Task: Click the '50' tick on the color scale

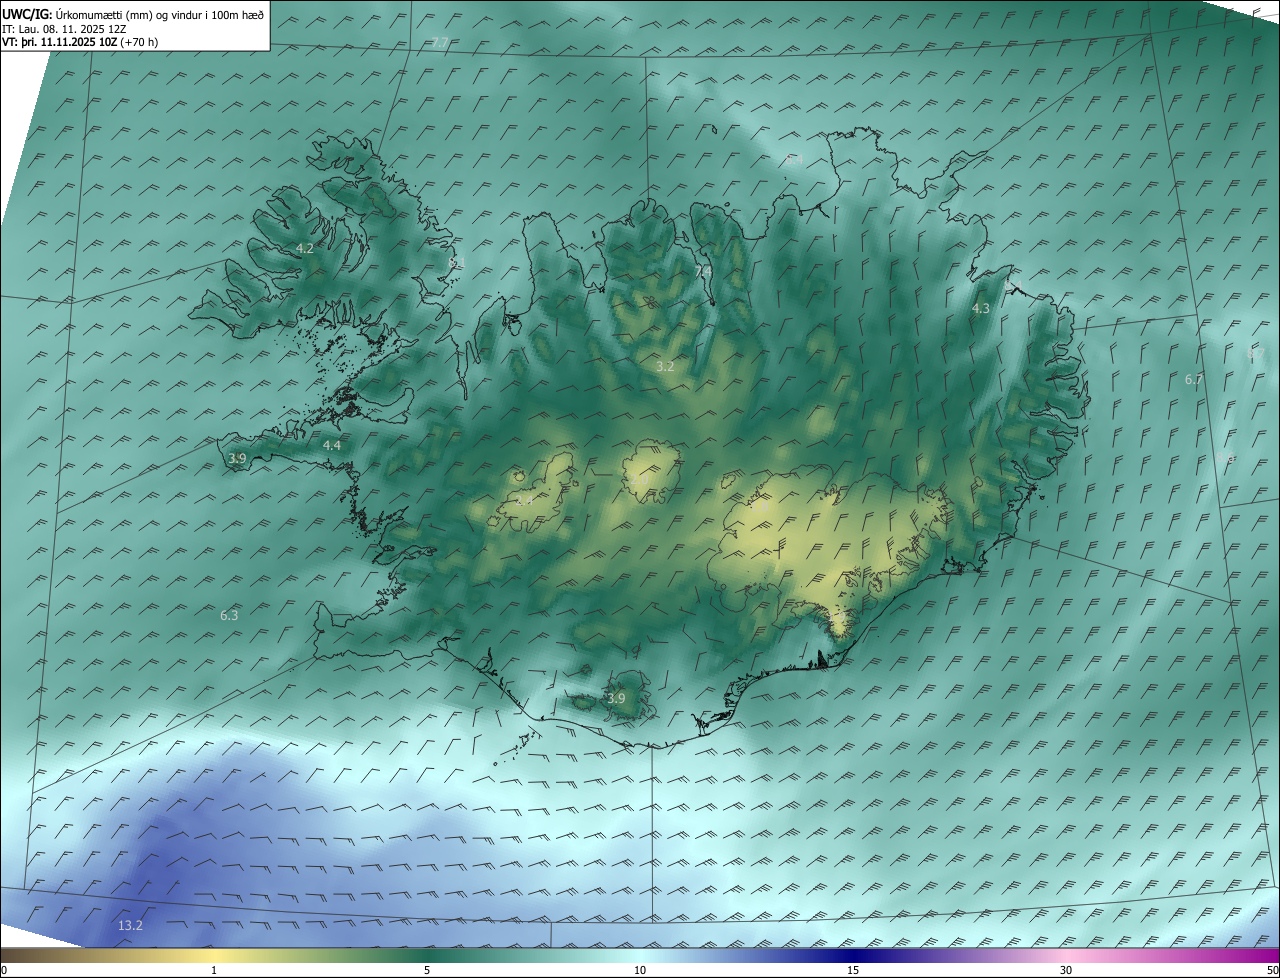Action: (1272, 970)
